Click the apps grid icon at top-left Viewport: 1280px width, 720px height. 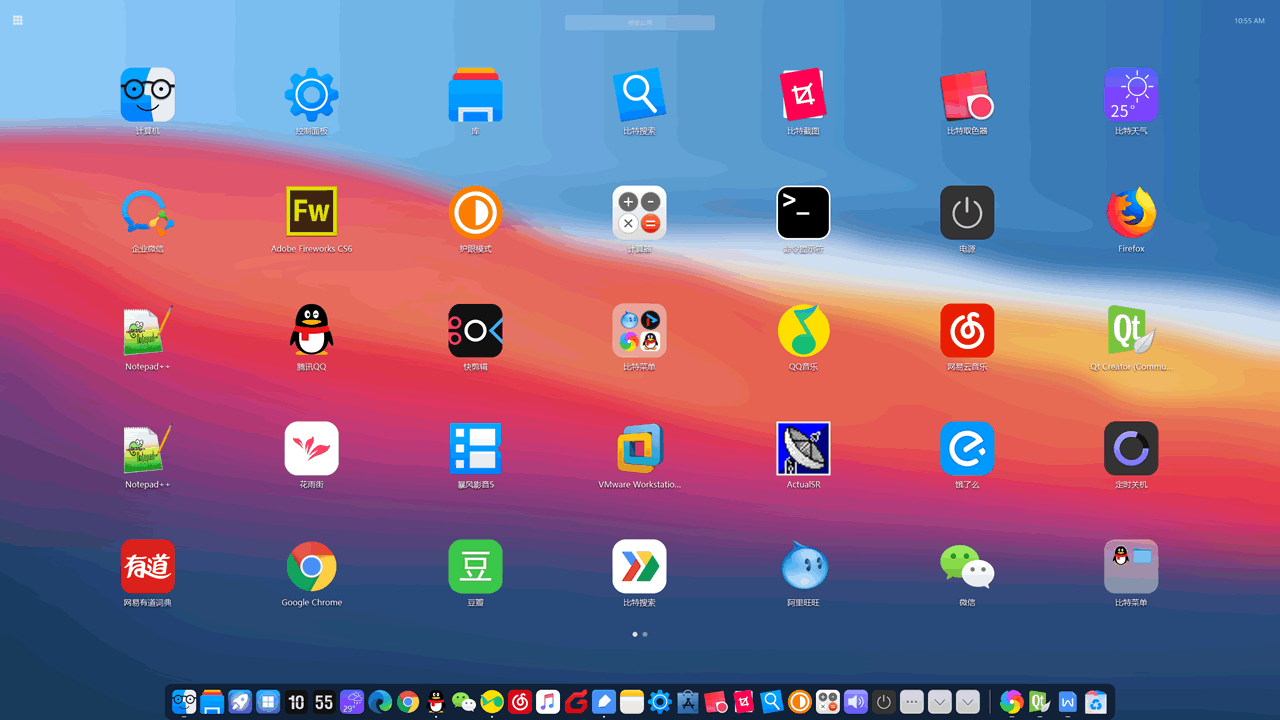[x=18, y=20]
